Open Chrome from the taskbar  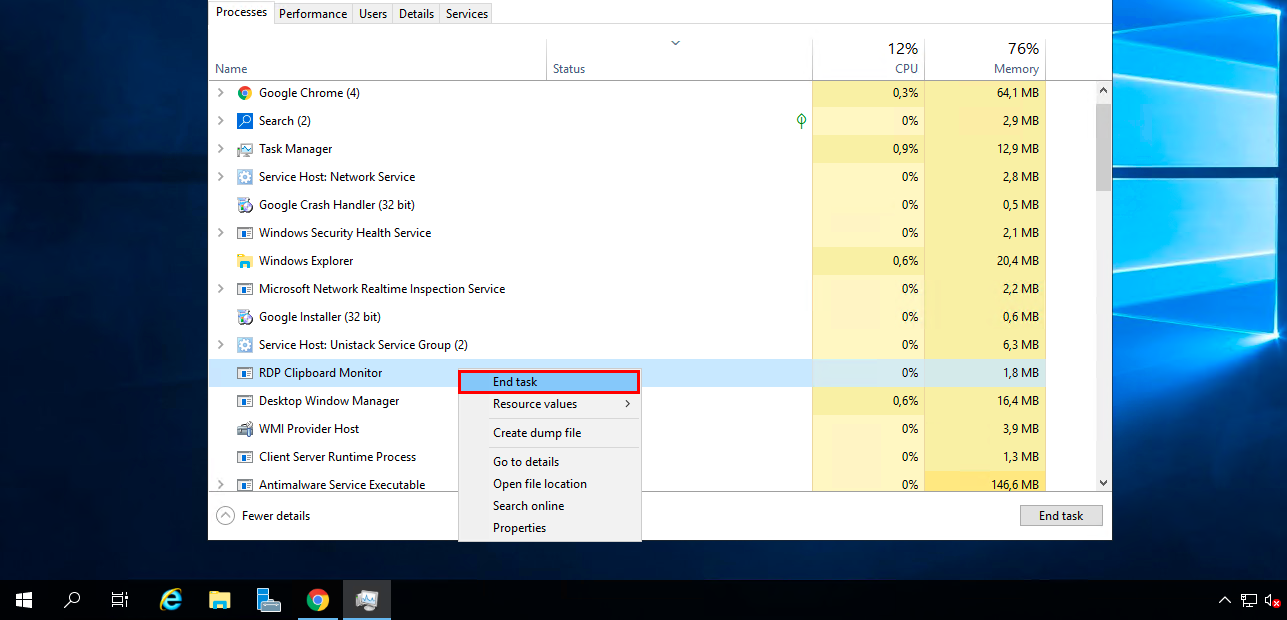[318, 600]
